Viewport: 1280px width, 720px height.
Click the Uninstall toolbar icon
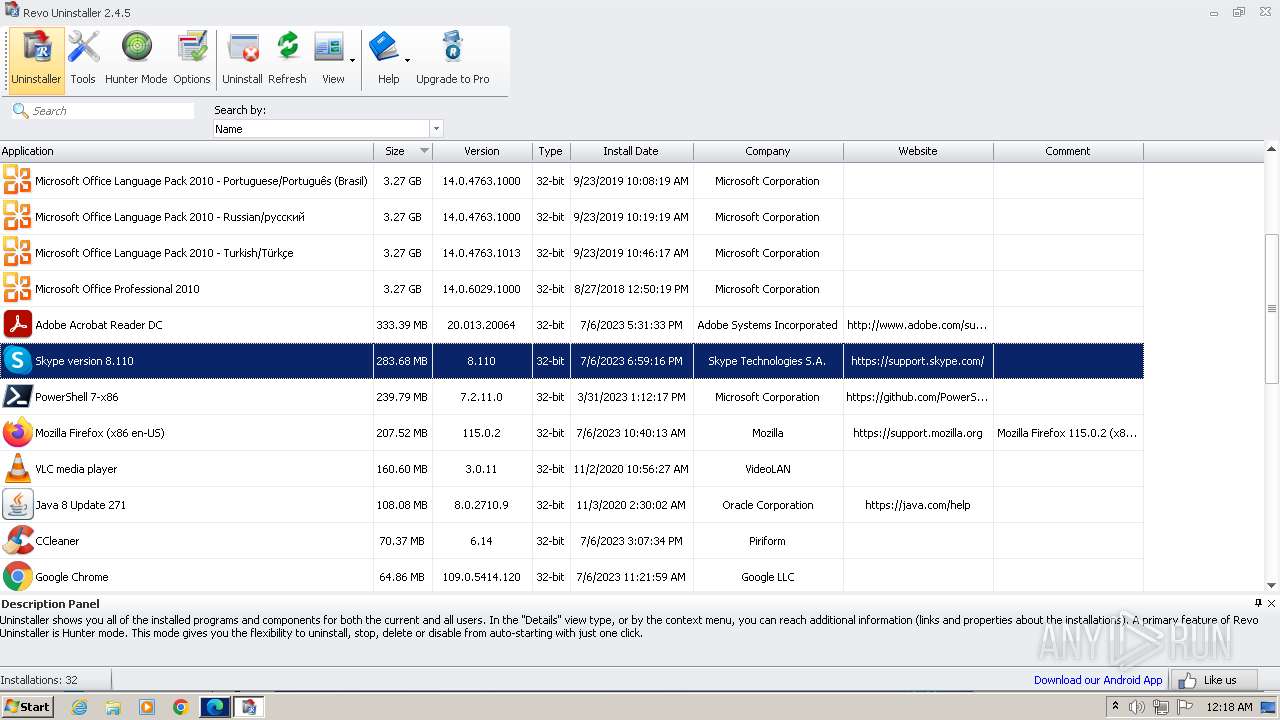242,59
